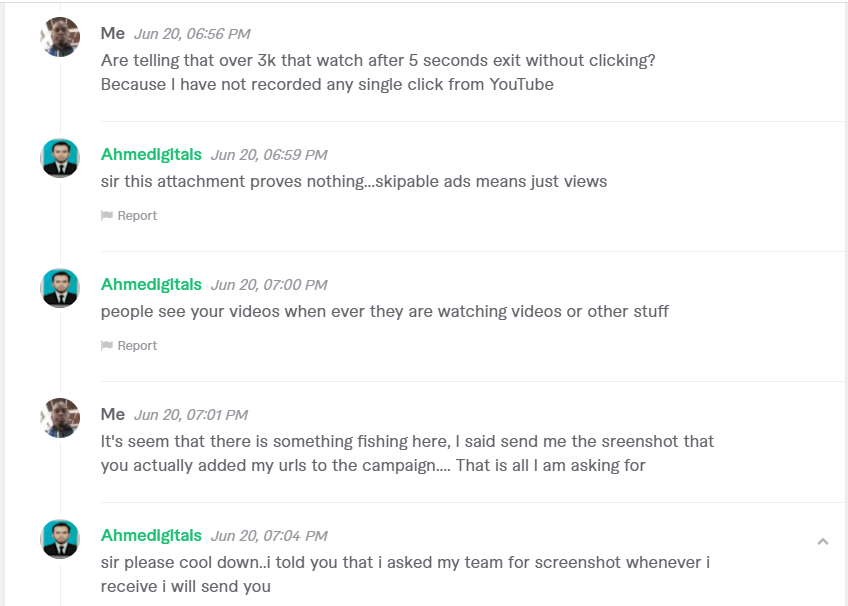Screen dimensions: 848x606
Task: Select the message about something fishing here
Action: [407, 453]
